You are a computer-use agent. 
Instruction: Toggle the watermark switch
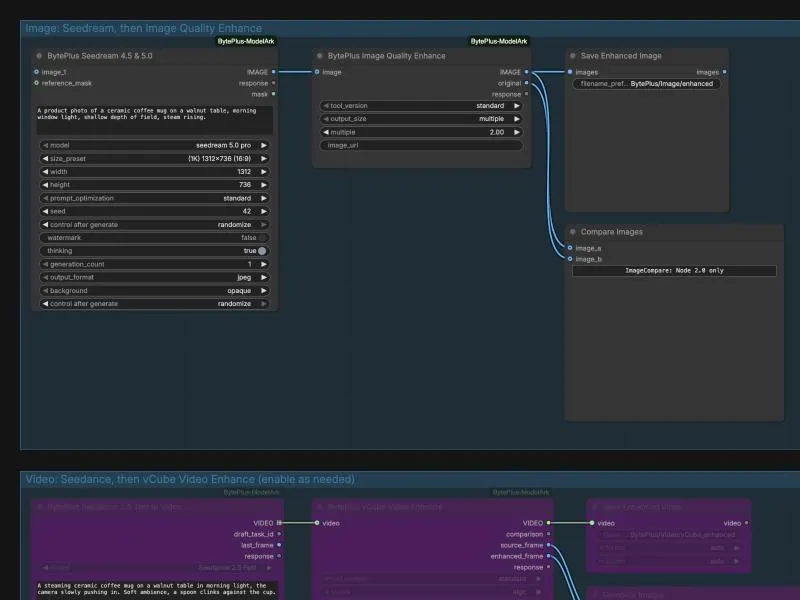pos(262,238)
